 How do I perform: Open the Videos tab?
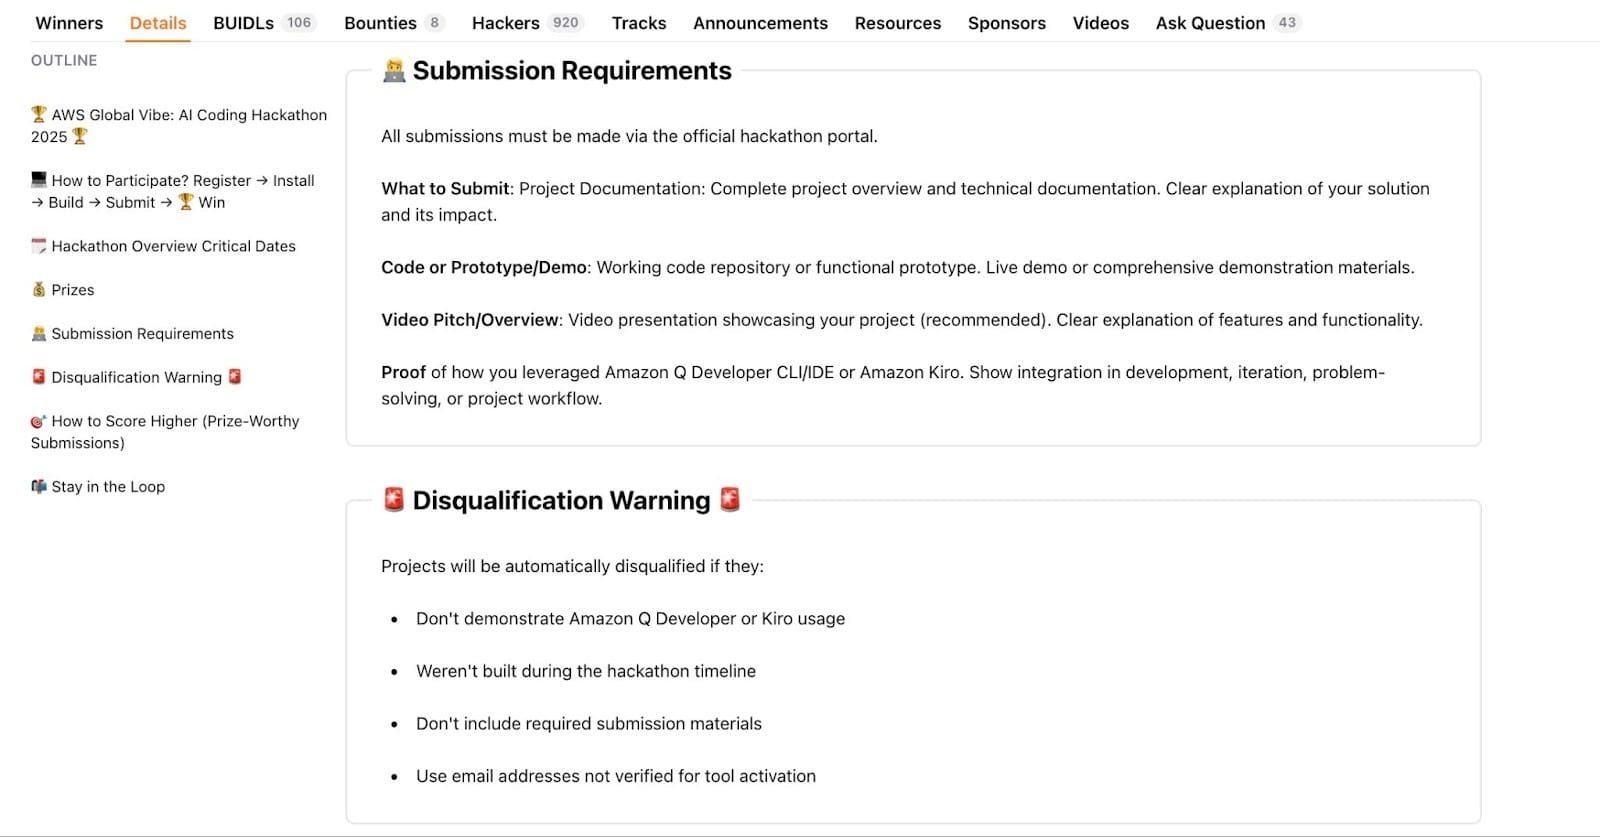[x=1100, y=22]
